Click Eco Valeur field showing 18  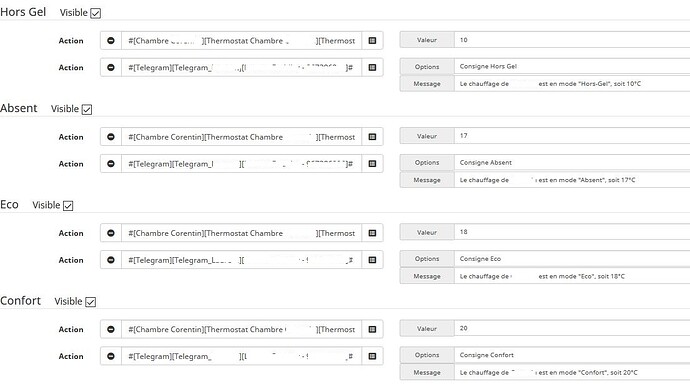coord(572,232)
